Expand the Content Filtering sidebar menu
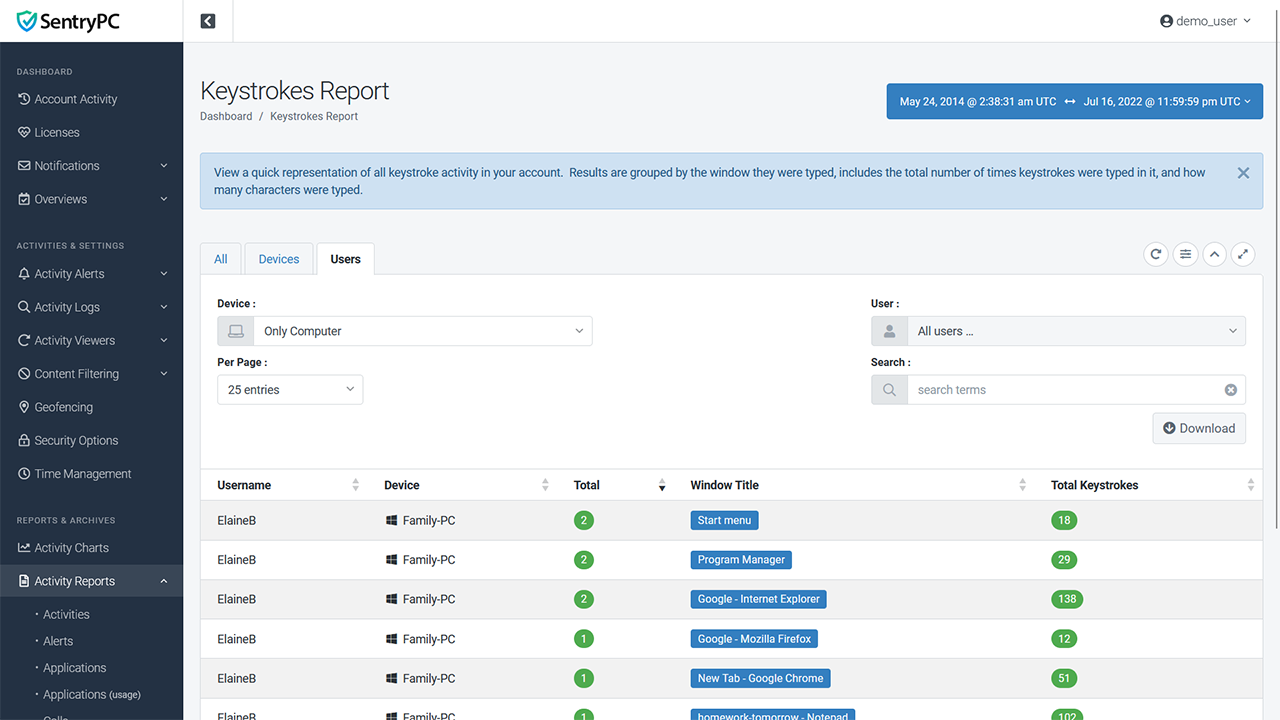 (x=91, y=374)
